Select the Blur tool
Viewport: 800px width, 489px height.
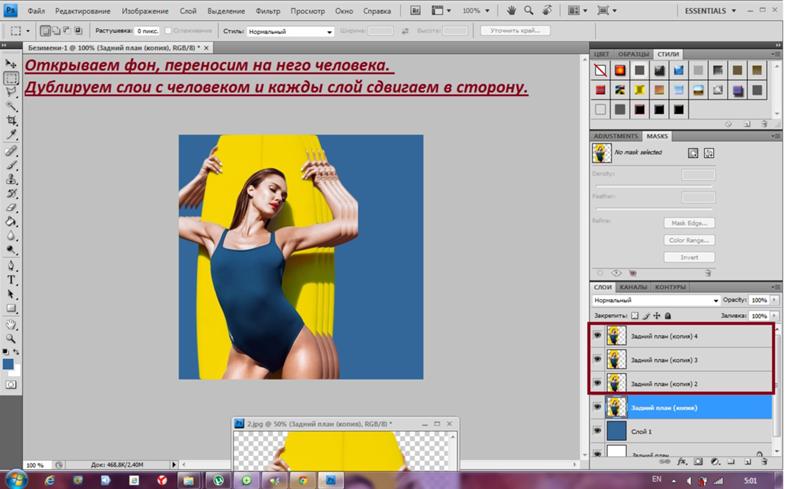pyautogui.click(x=11, y=236)
